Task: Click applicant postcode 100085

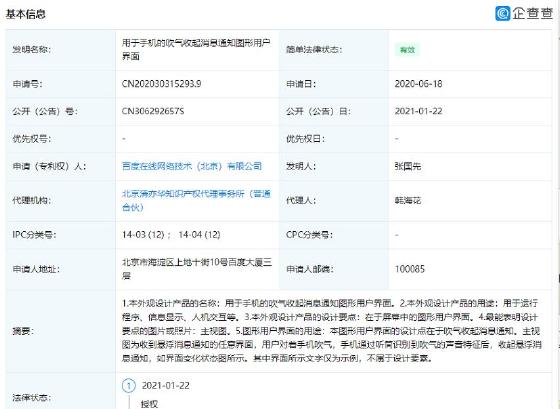Action: click(410, 269)
